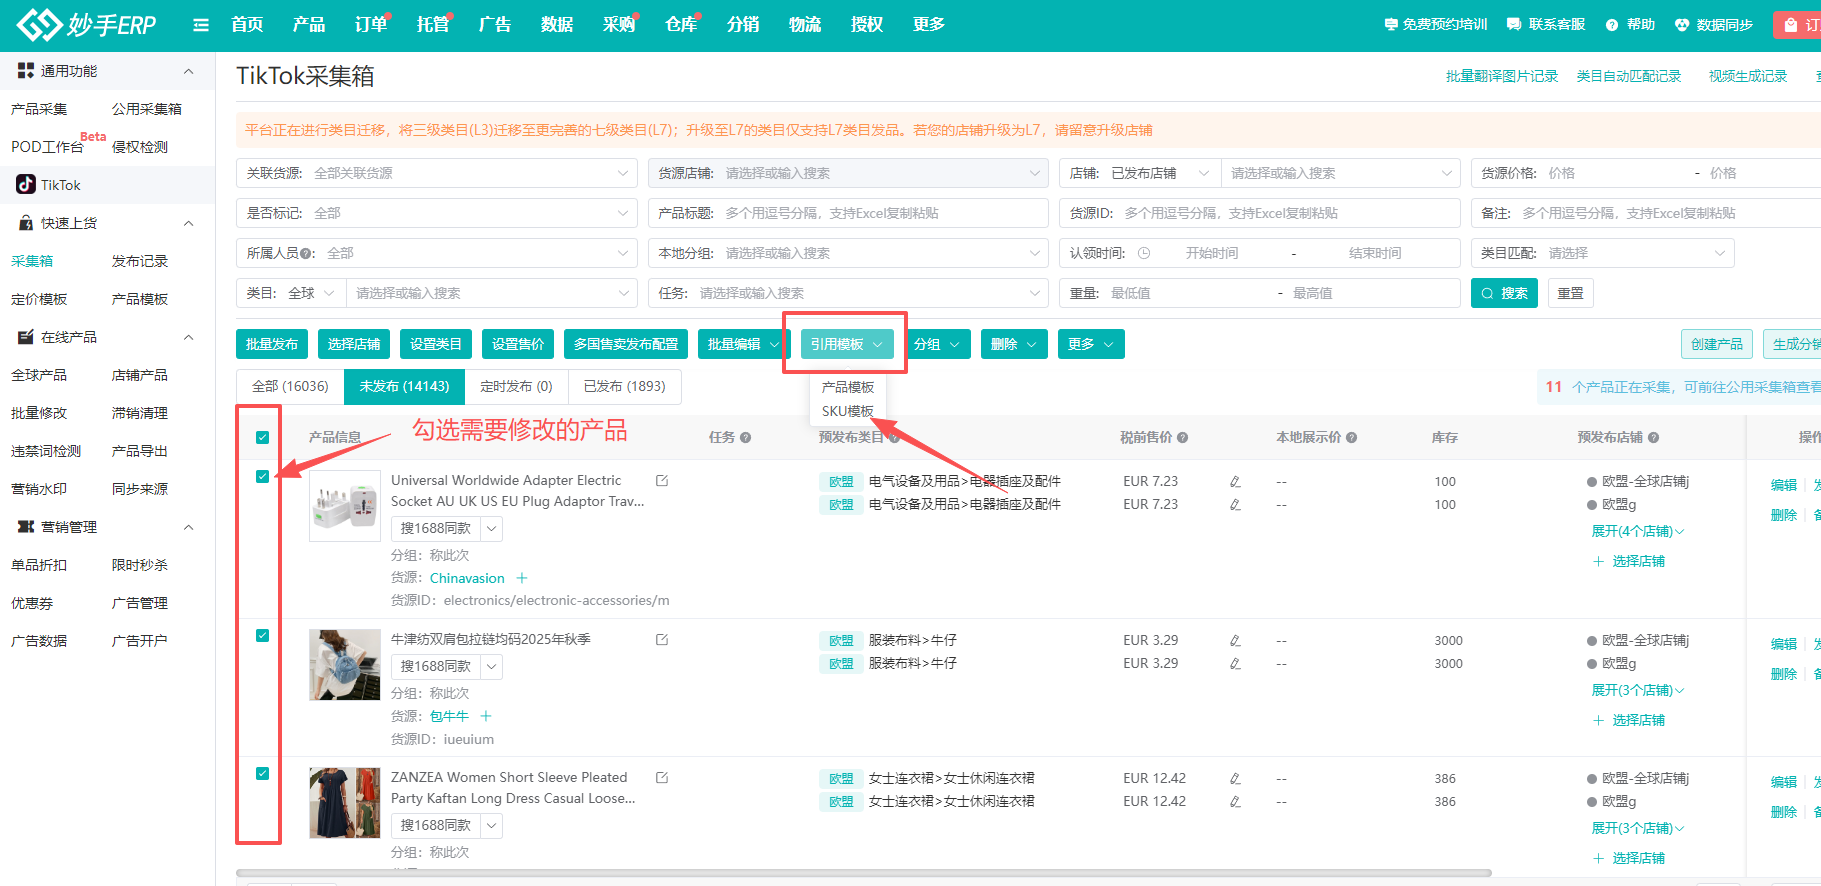
Task: Open the 引用模板 dropdown button
Action: pyautogui.click(x=846, y=344)
